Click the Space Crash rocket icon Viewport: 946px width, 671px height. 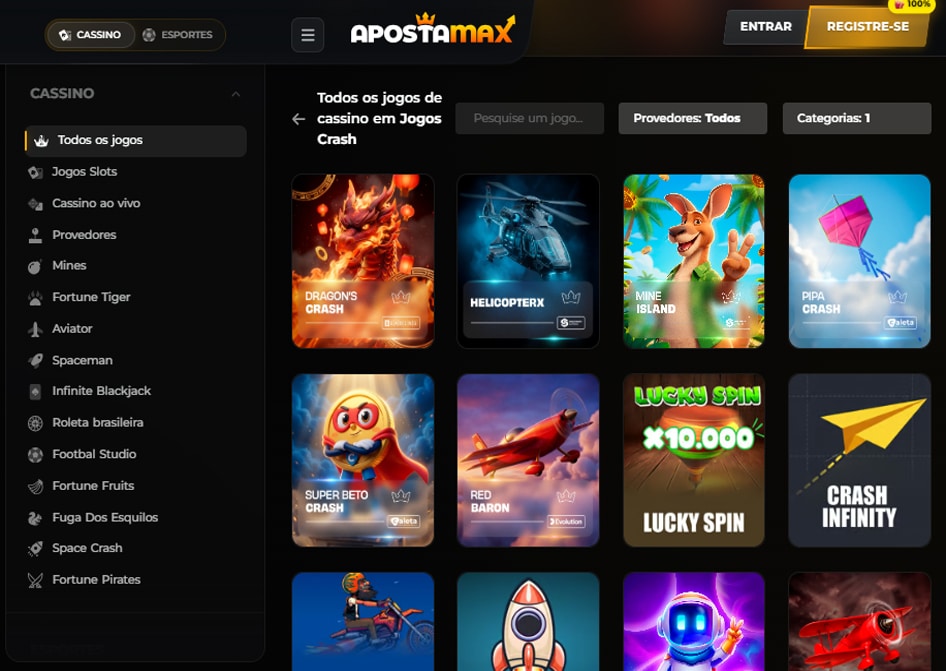(x=36, y=549)
